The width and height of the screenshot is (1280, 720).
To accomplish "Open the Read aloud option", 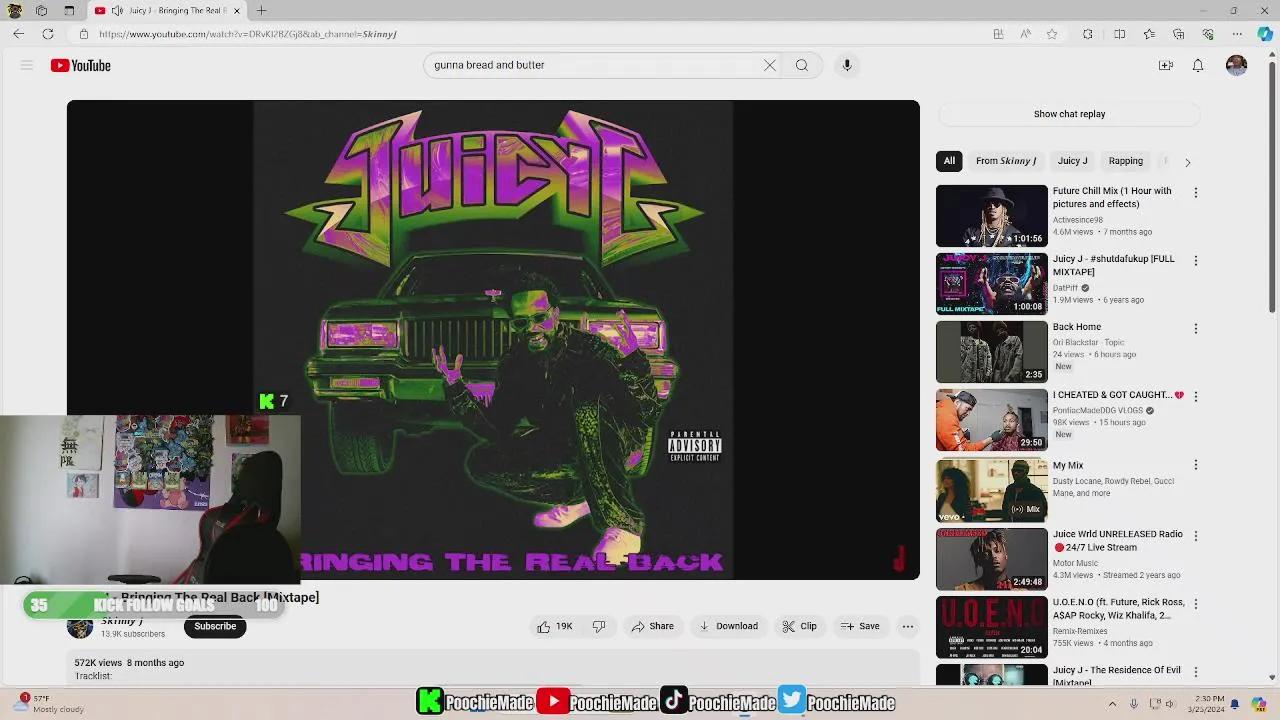I will click(x=1026, y=34).
